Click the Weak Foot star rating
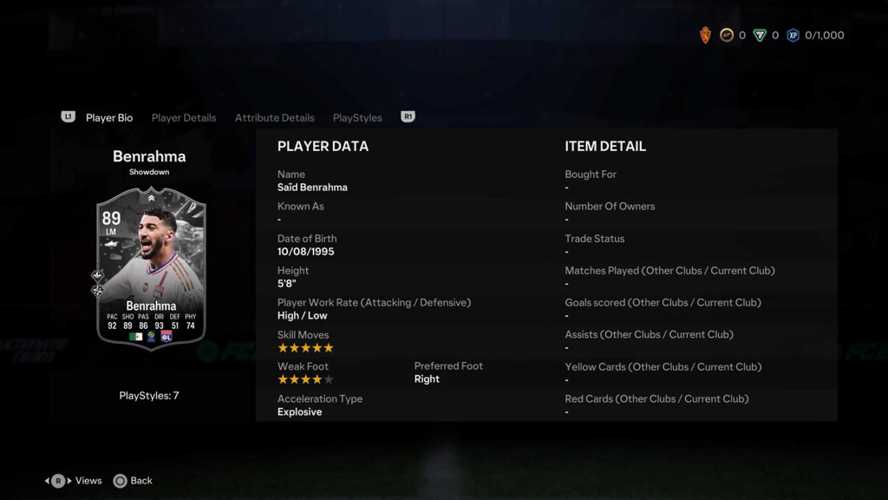888x500 pixels. coord(306,379)
